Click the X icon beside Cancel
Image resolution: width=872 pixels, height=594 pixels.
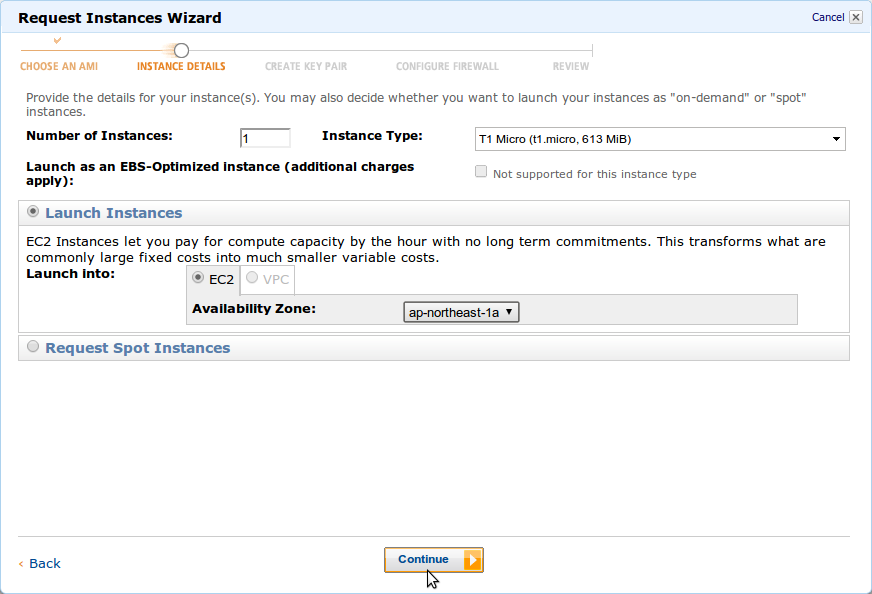(855, 17)
